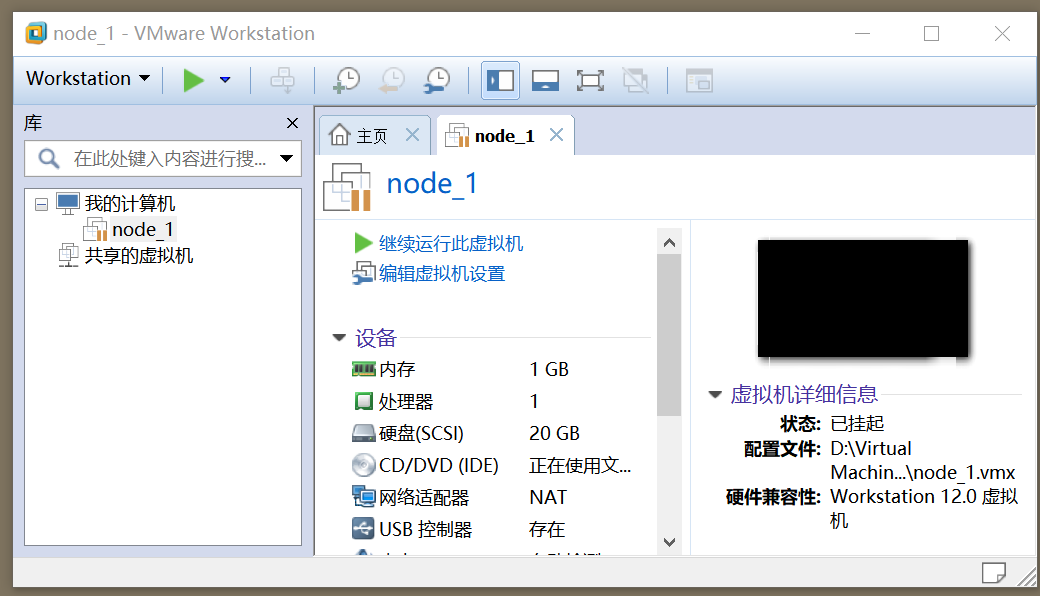Image resolution: width=1040 pixels, height=596 pixels.
Task: Toggle the library sidebar view button
Action: [500, 81]
